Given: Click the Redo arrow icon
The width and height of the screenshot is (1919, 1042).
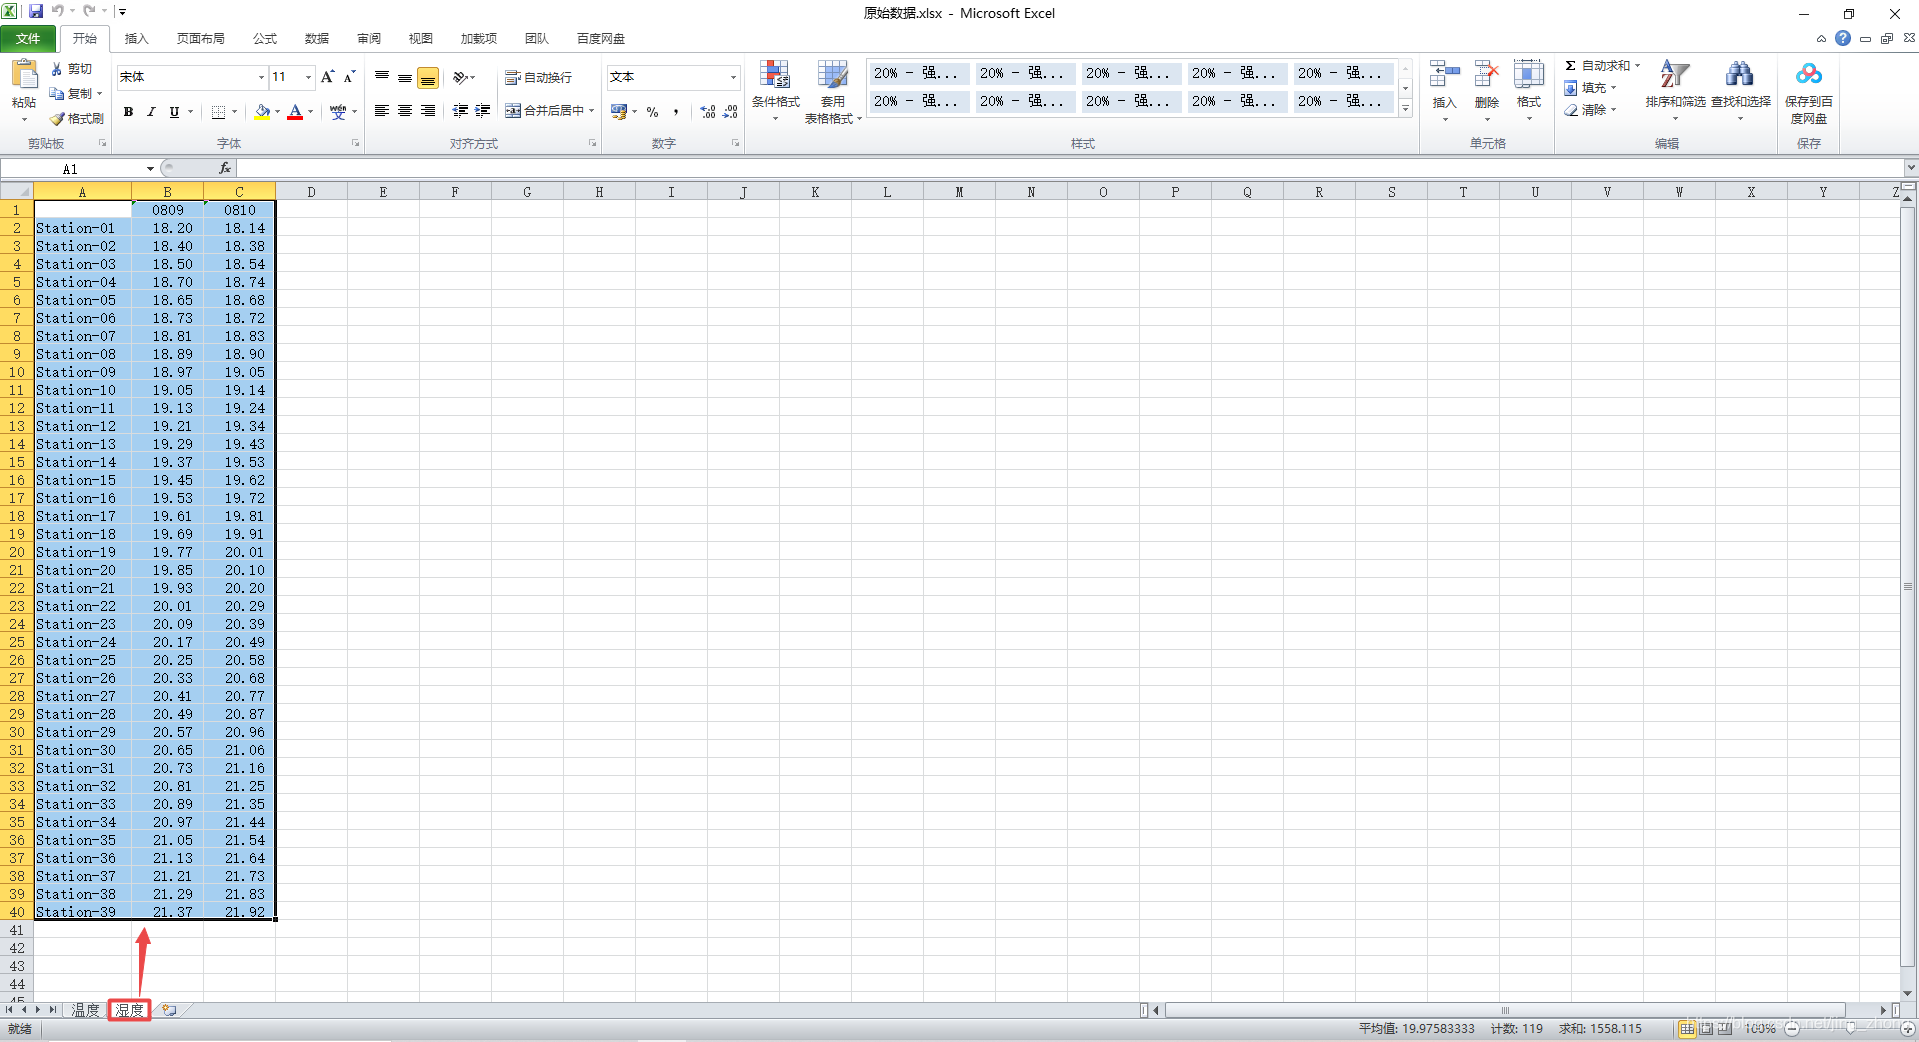Looking at the screenshot, I should point(89,11).
